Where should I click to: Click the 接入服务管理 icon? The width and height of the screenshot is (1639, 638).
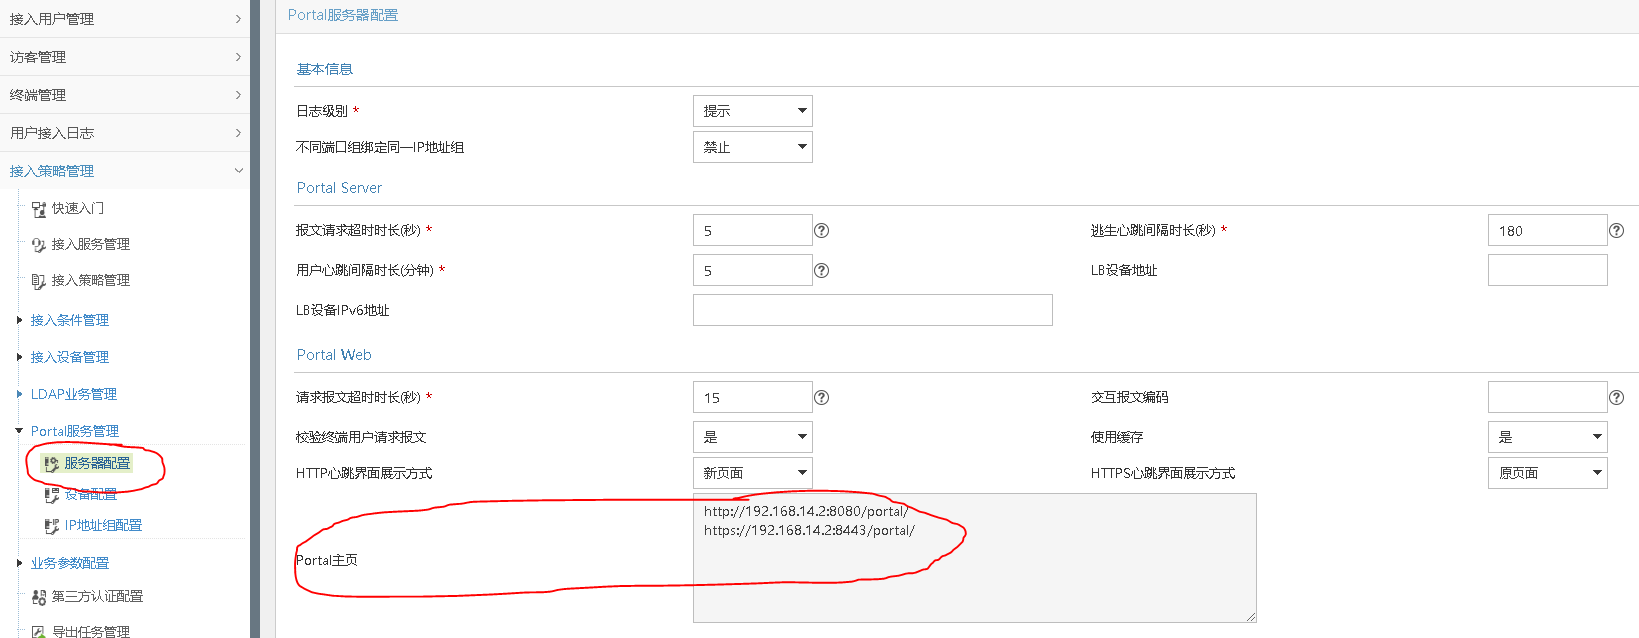point(39,245)
